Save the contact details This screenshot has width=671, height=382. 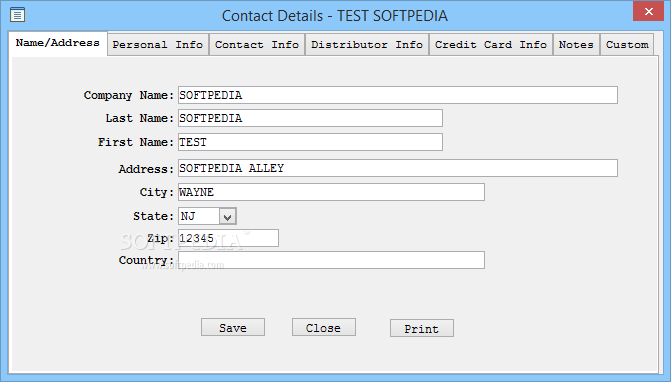click(x=233, y=327)
